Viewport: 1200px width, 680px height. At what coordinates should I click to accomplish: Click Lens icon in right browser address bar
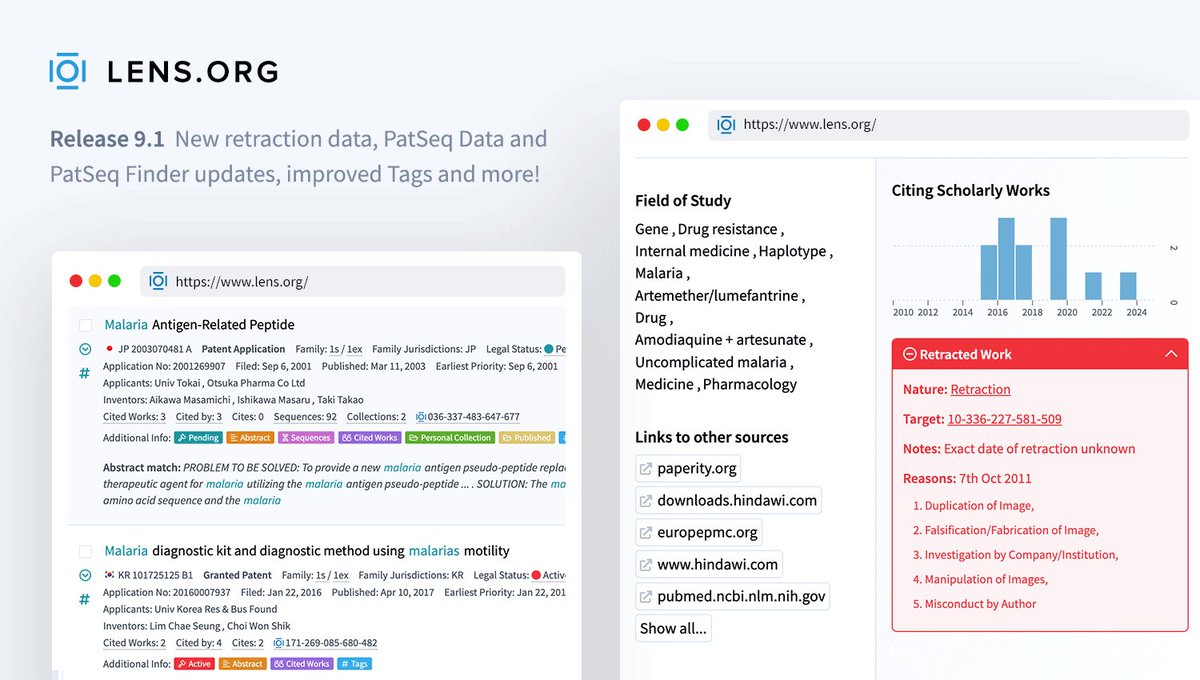[x=726, y=124]
